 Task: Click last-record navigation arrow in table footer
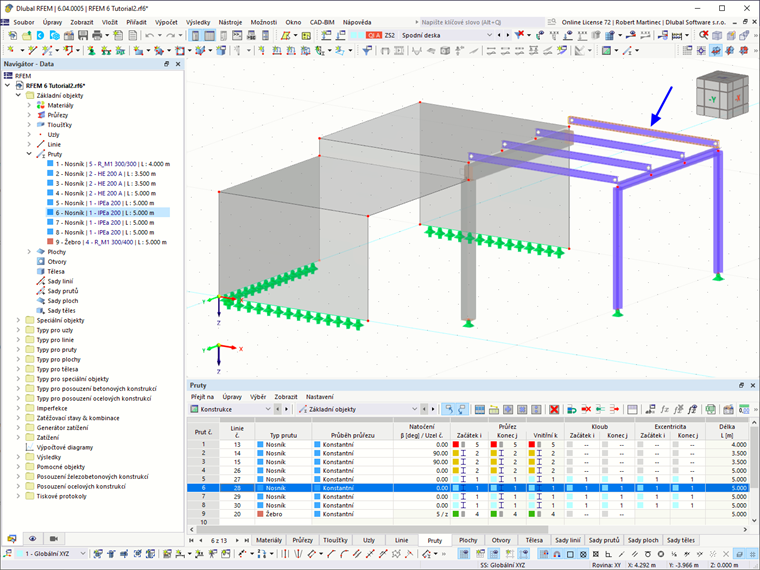point(247,540)
